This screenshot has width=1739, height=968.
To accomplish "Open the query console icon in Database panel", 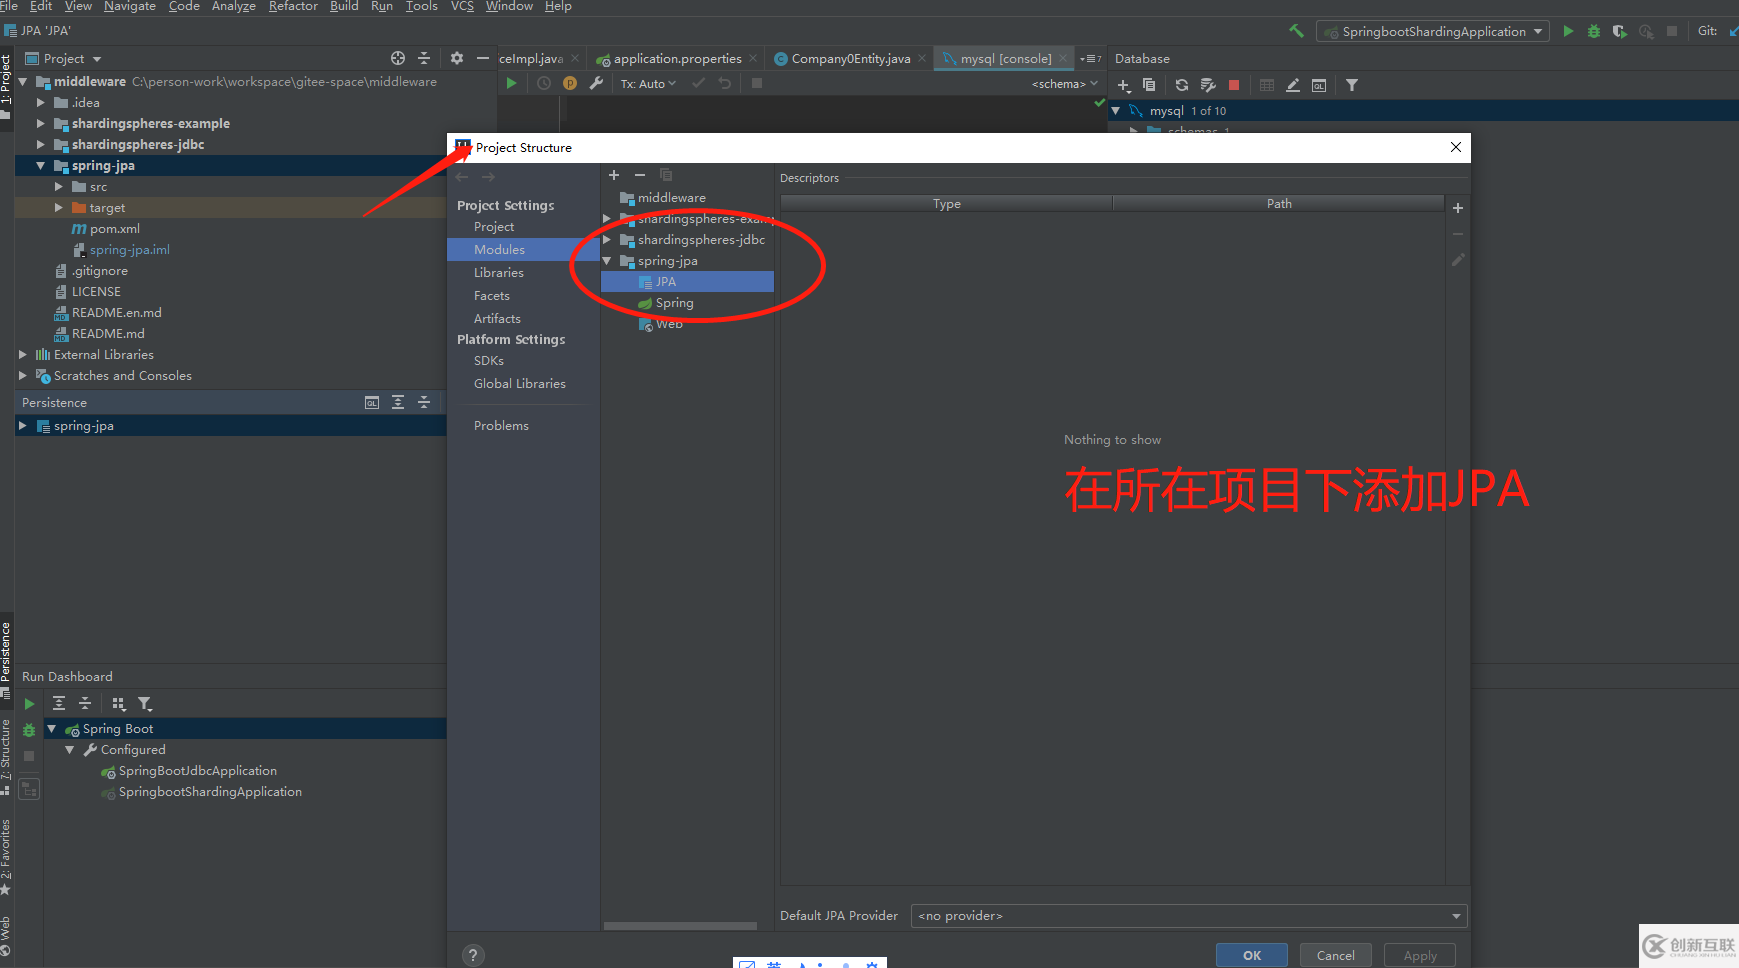I will point(1319,86).
